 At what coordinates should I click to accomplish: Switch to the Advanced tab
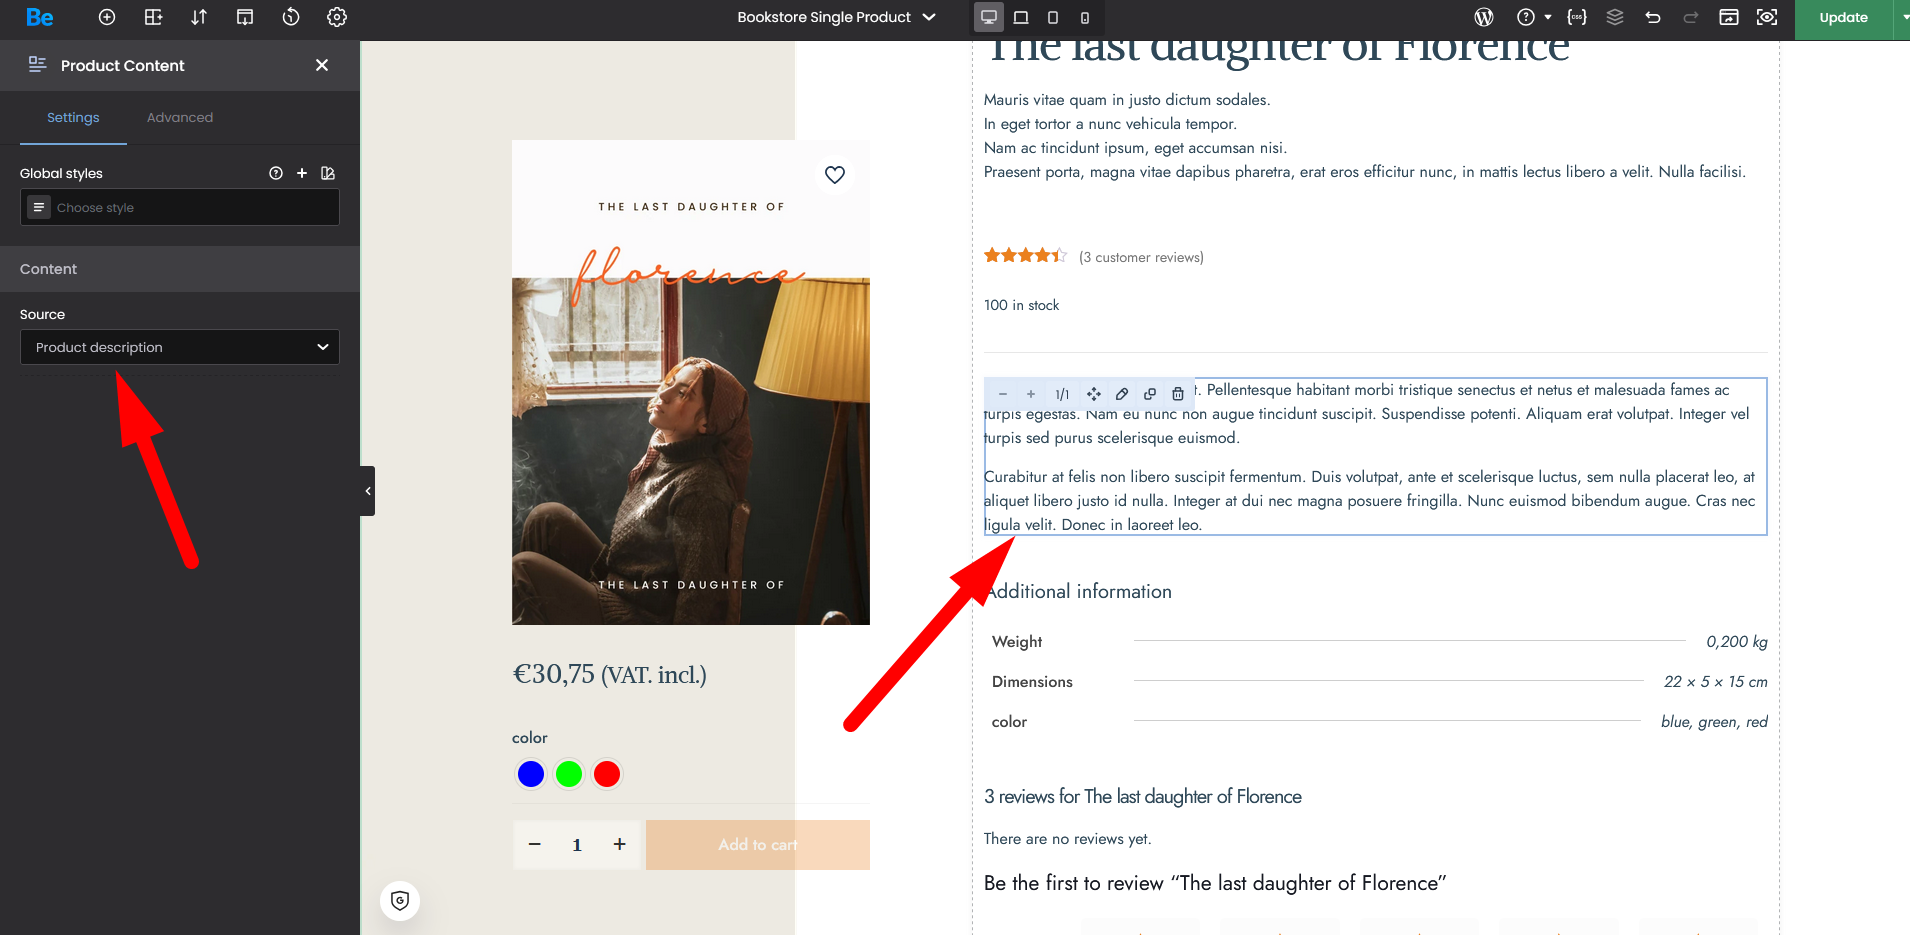click(180, 117)
